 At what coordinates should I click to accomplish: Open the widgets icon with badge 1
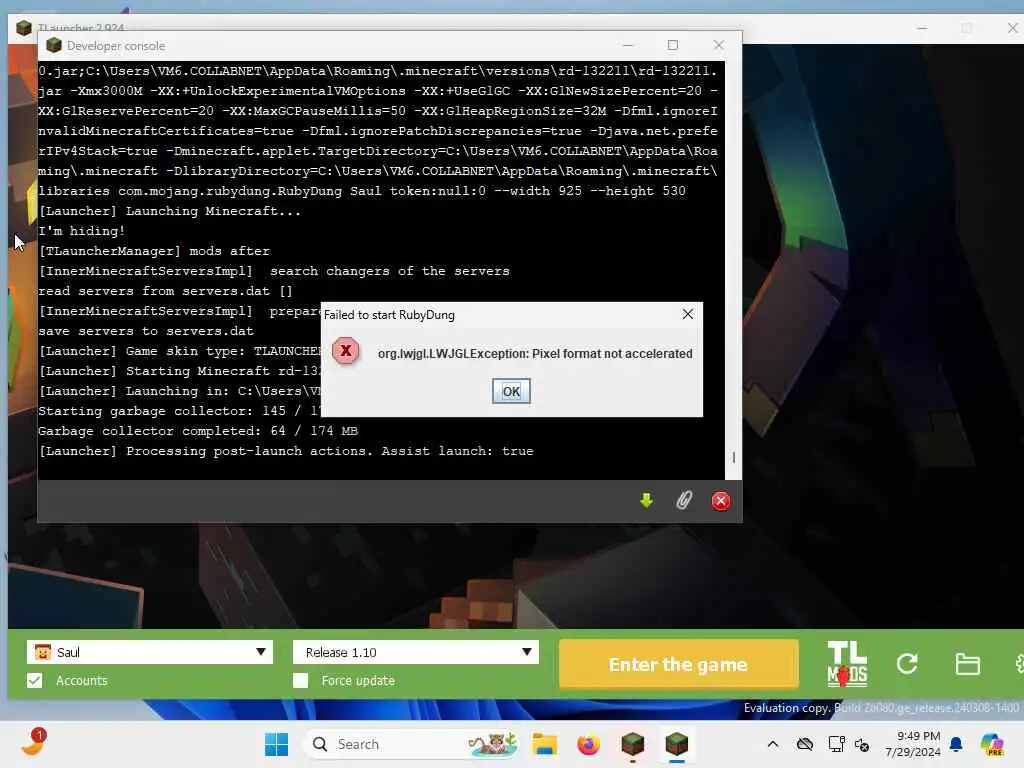click(33, 743)
